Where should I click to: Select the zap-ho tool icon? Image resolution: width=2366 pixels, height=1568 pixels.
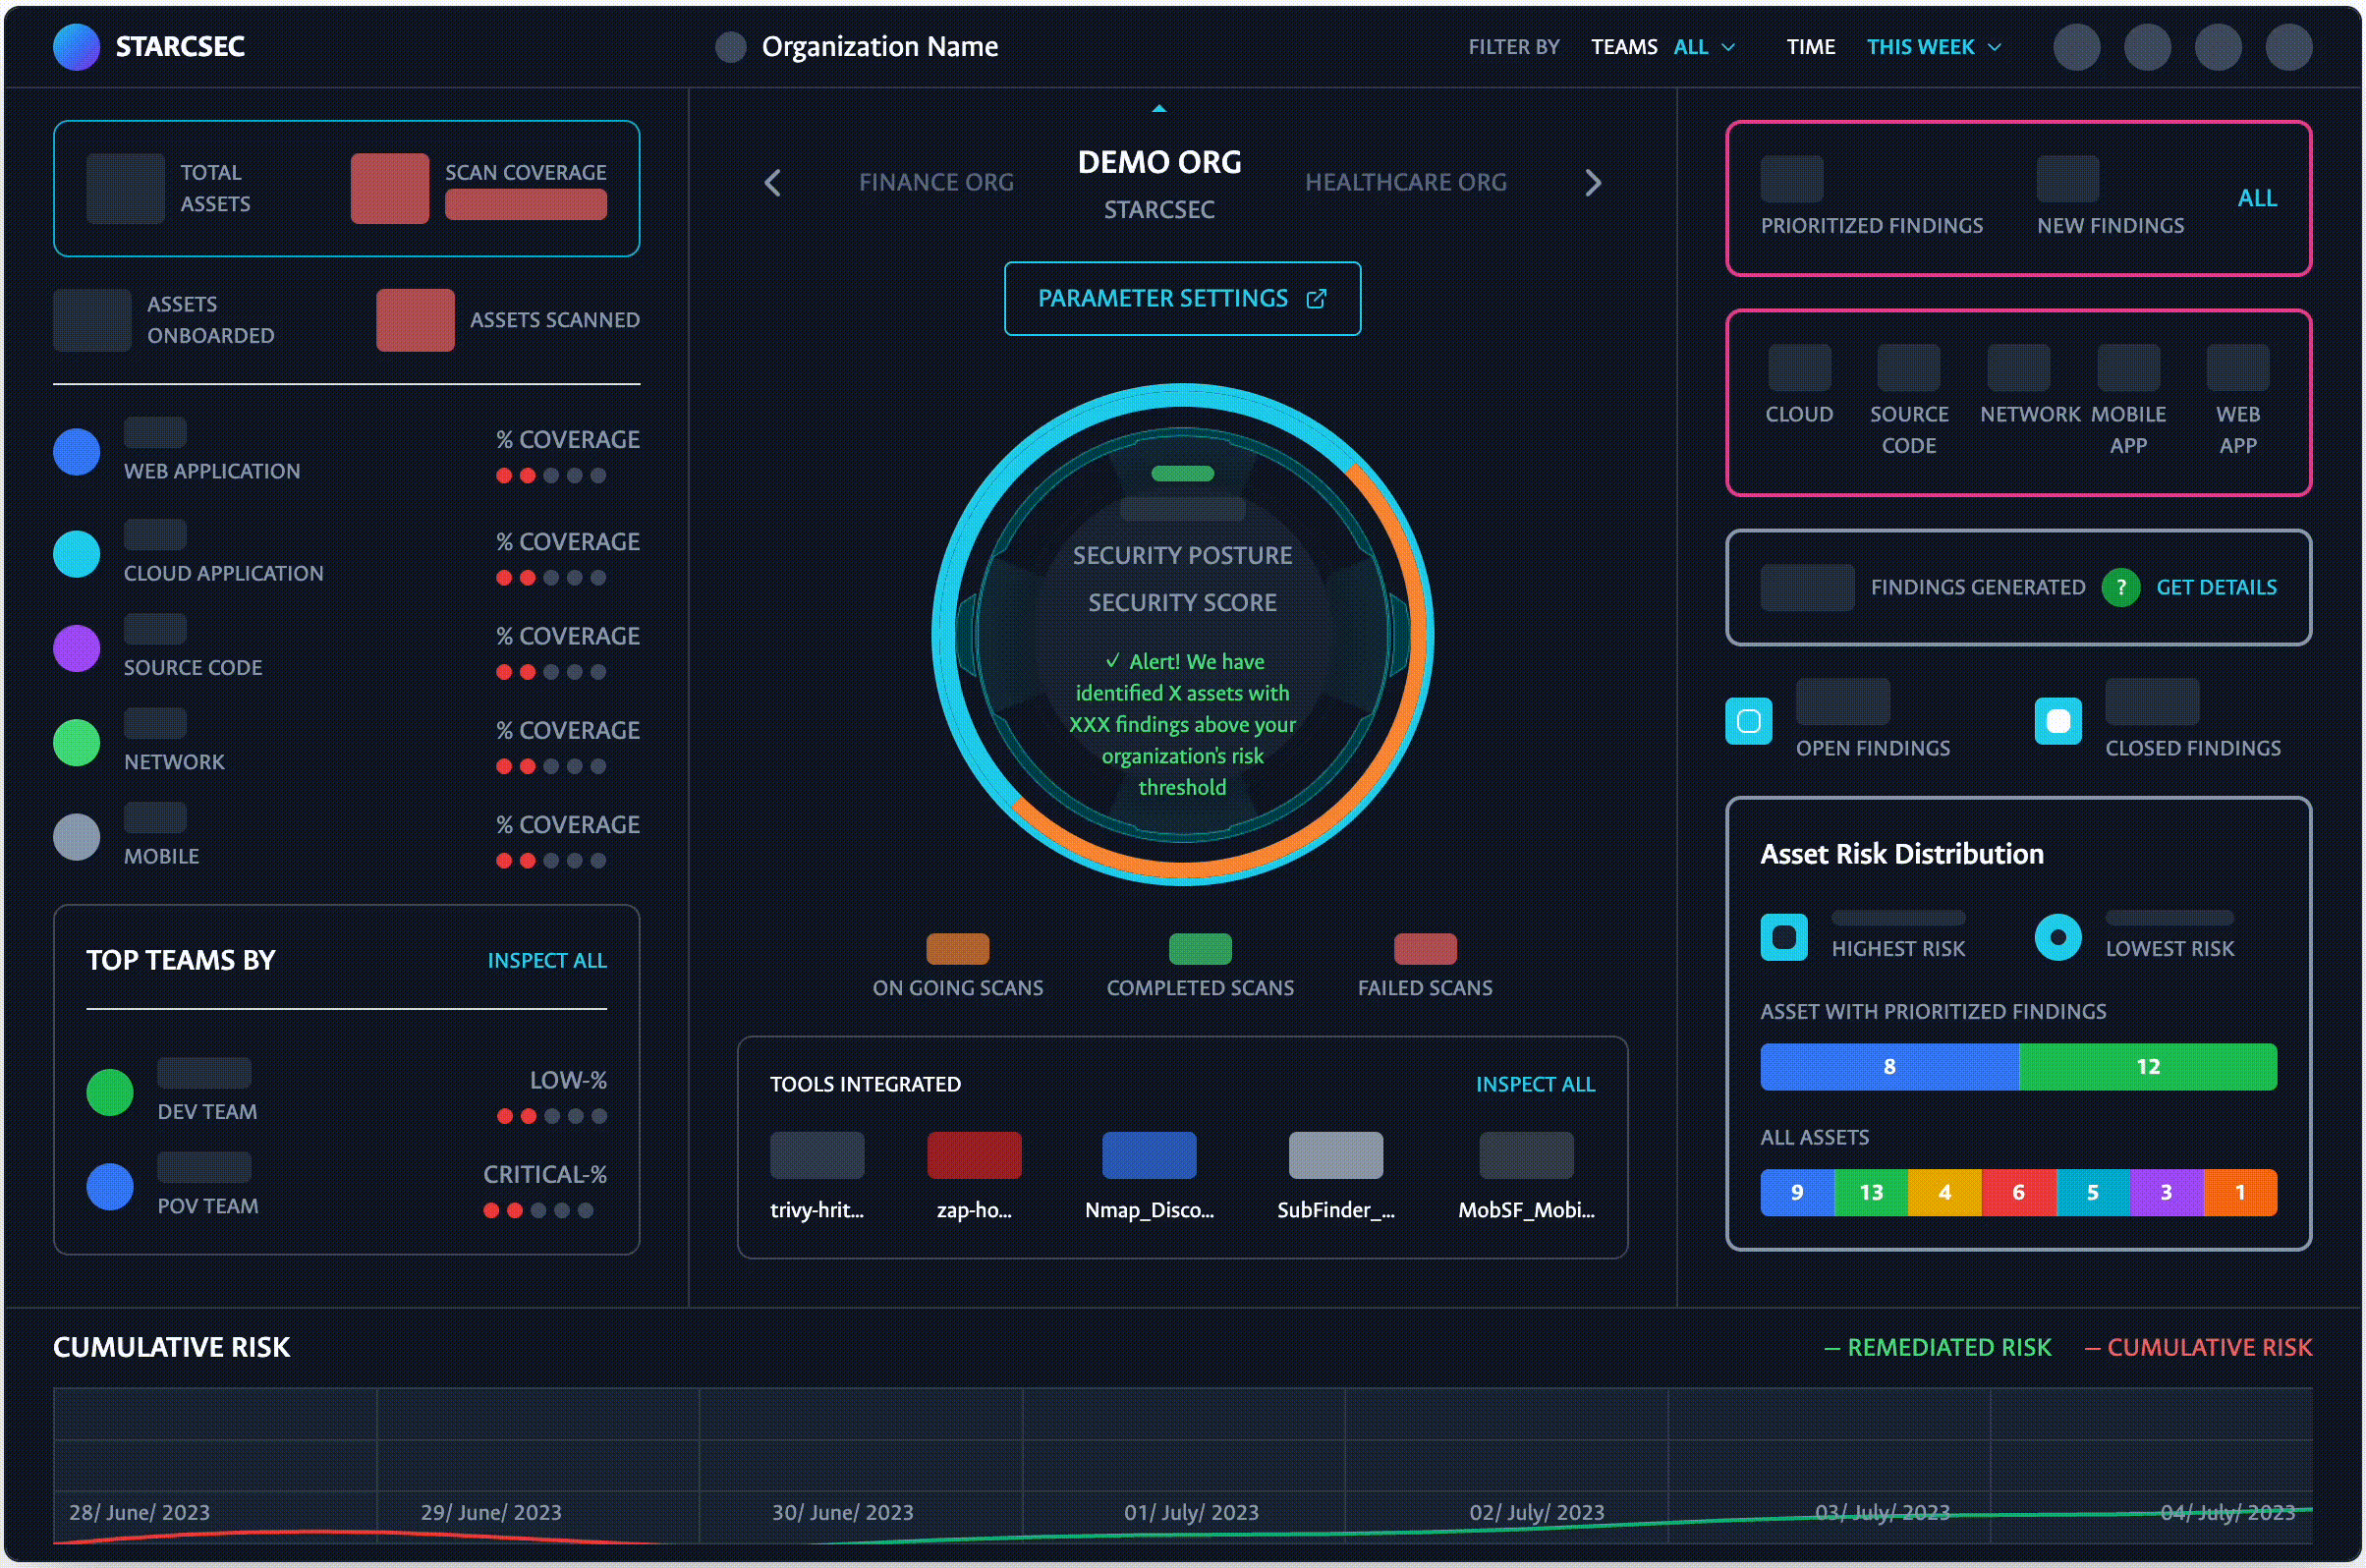pos(974,1155)
